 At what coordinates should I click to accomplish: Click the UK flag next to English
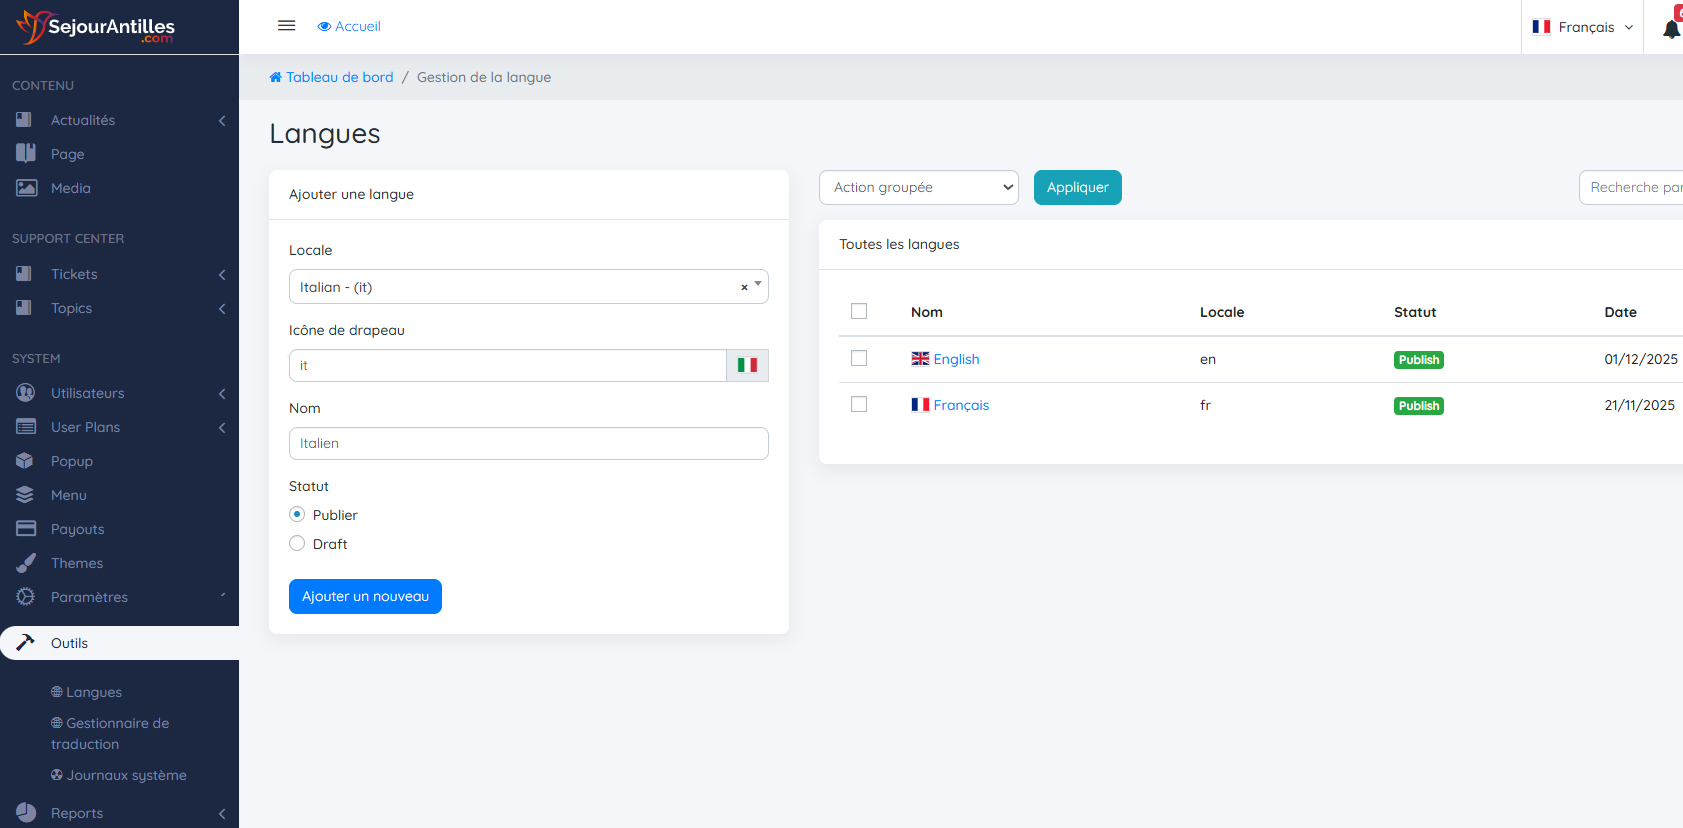coord(920,359)
